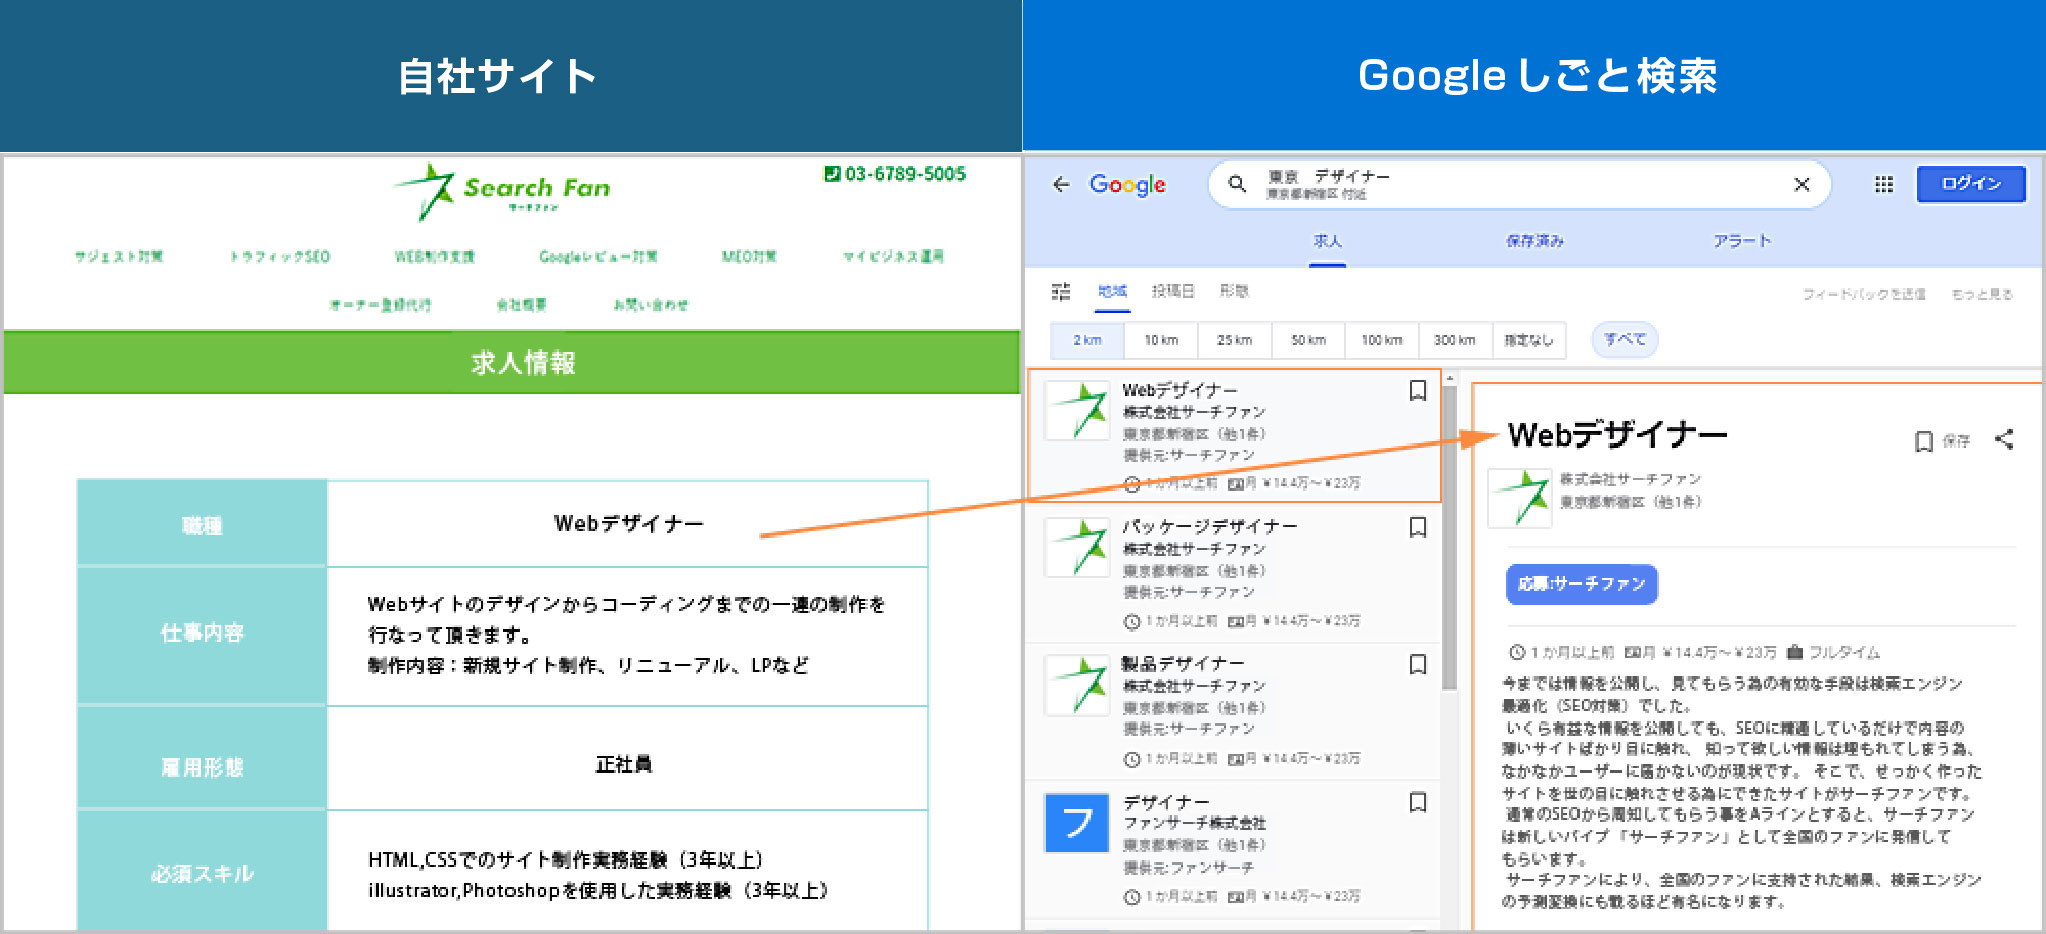
Task: Select the 300 km distance option
Action: [1455, 340]
